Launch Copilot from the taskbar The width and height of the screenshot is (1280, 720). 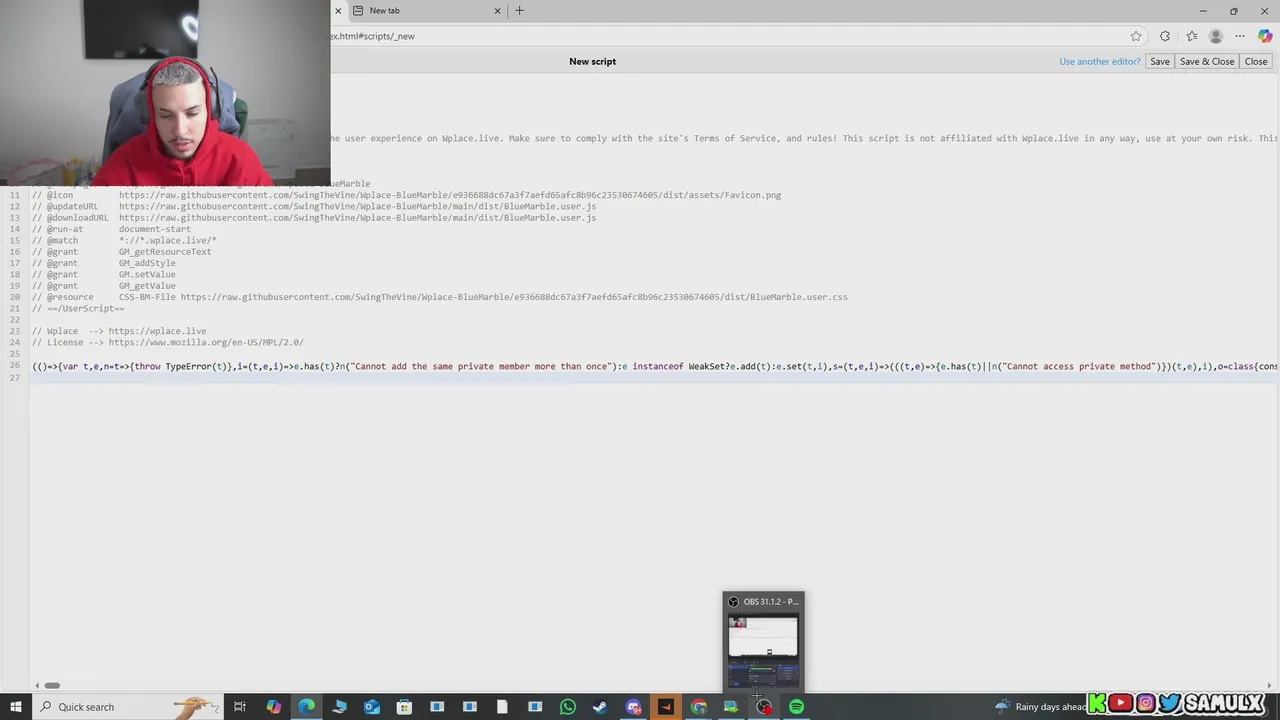273,707
